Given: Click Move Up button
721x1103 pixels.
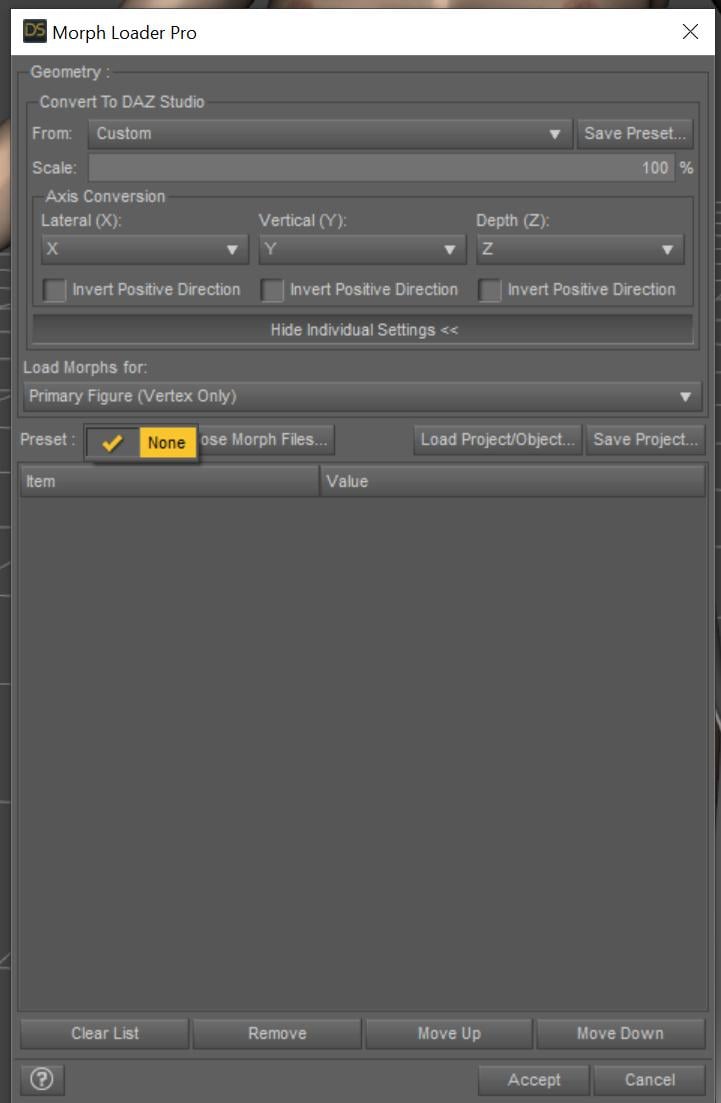Looking at the screenshot, I should click(449, 1033).
